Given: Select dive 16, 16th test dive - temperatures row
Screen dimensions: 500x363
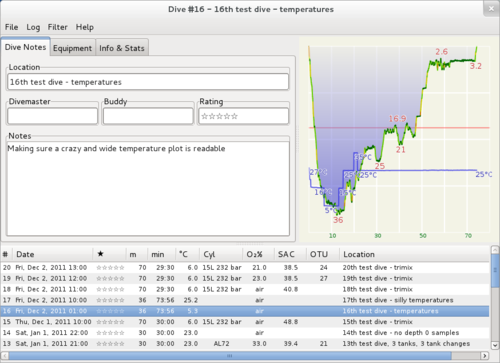Looking at the screenshot, I should coord(245,311).
